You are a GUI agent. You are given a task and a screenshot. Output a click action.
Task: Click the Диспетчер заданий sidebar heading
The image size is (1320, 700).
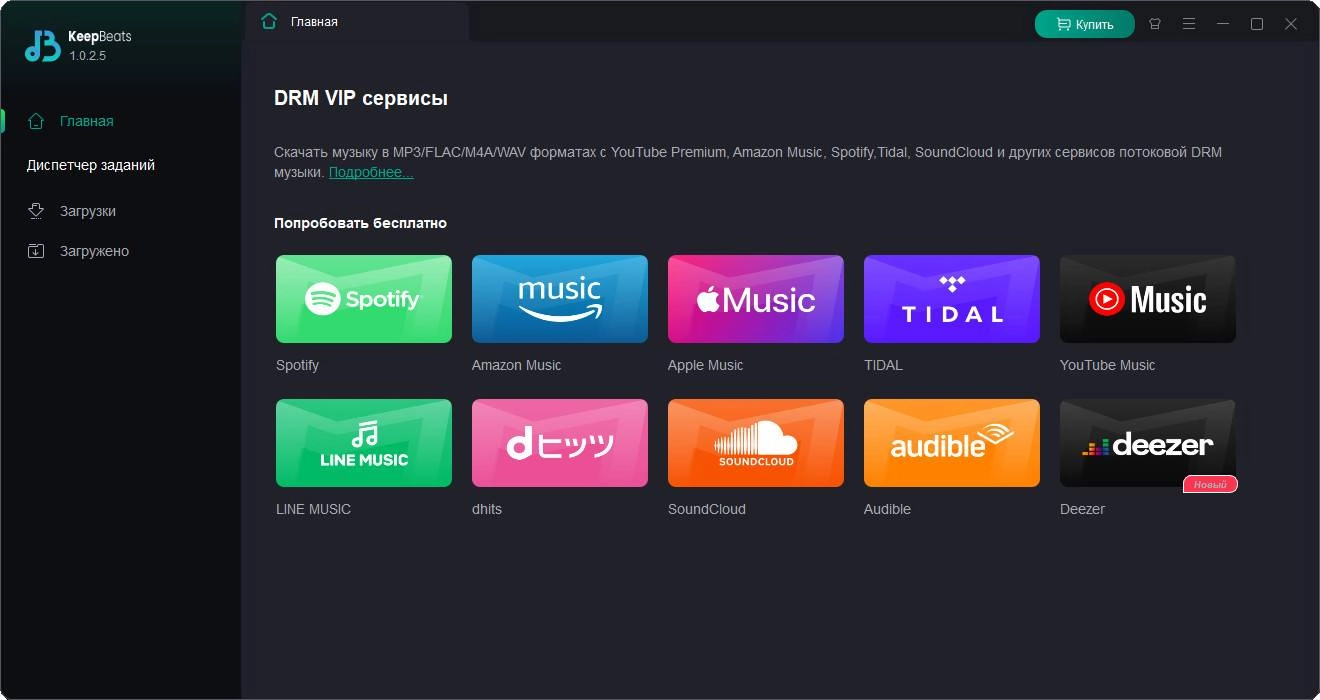[x=91, y=165]
